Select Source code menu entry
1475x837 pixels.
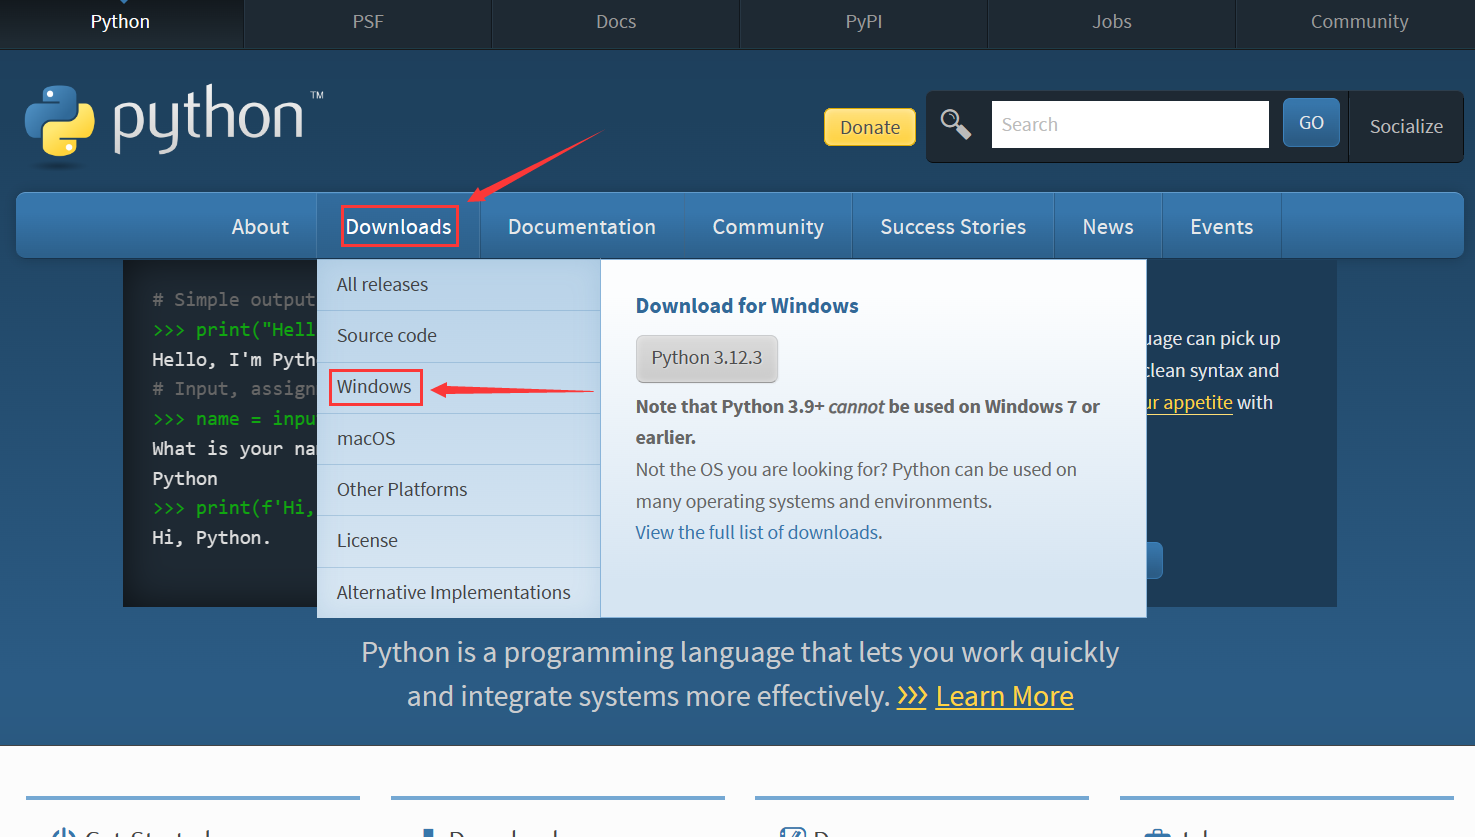[386, 336]
